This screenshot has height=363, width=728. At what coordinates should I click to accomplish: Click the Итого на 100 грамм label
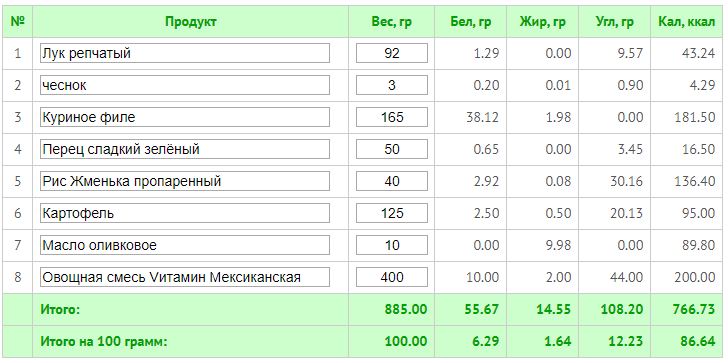pos(104,342)
